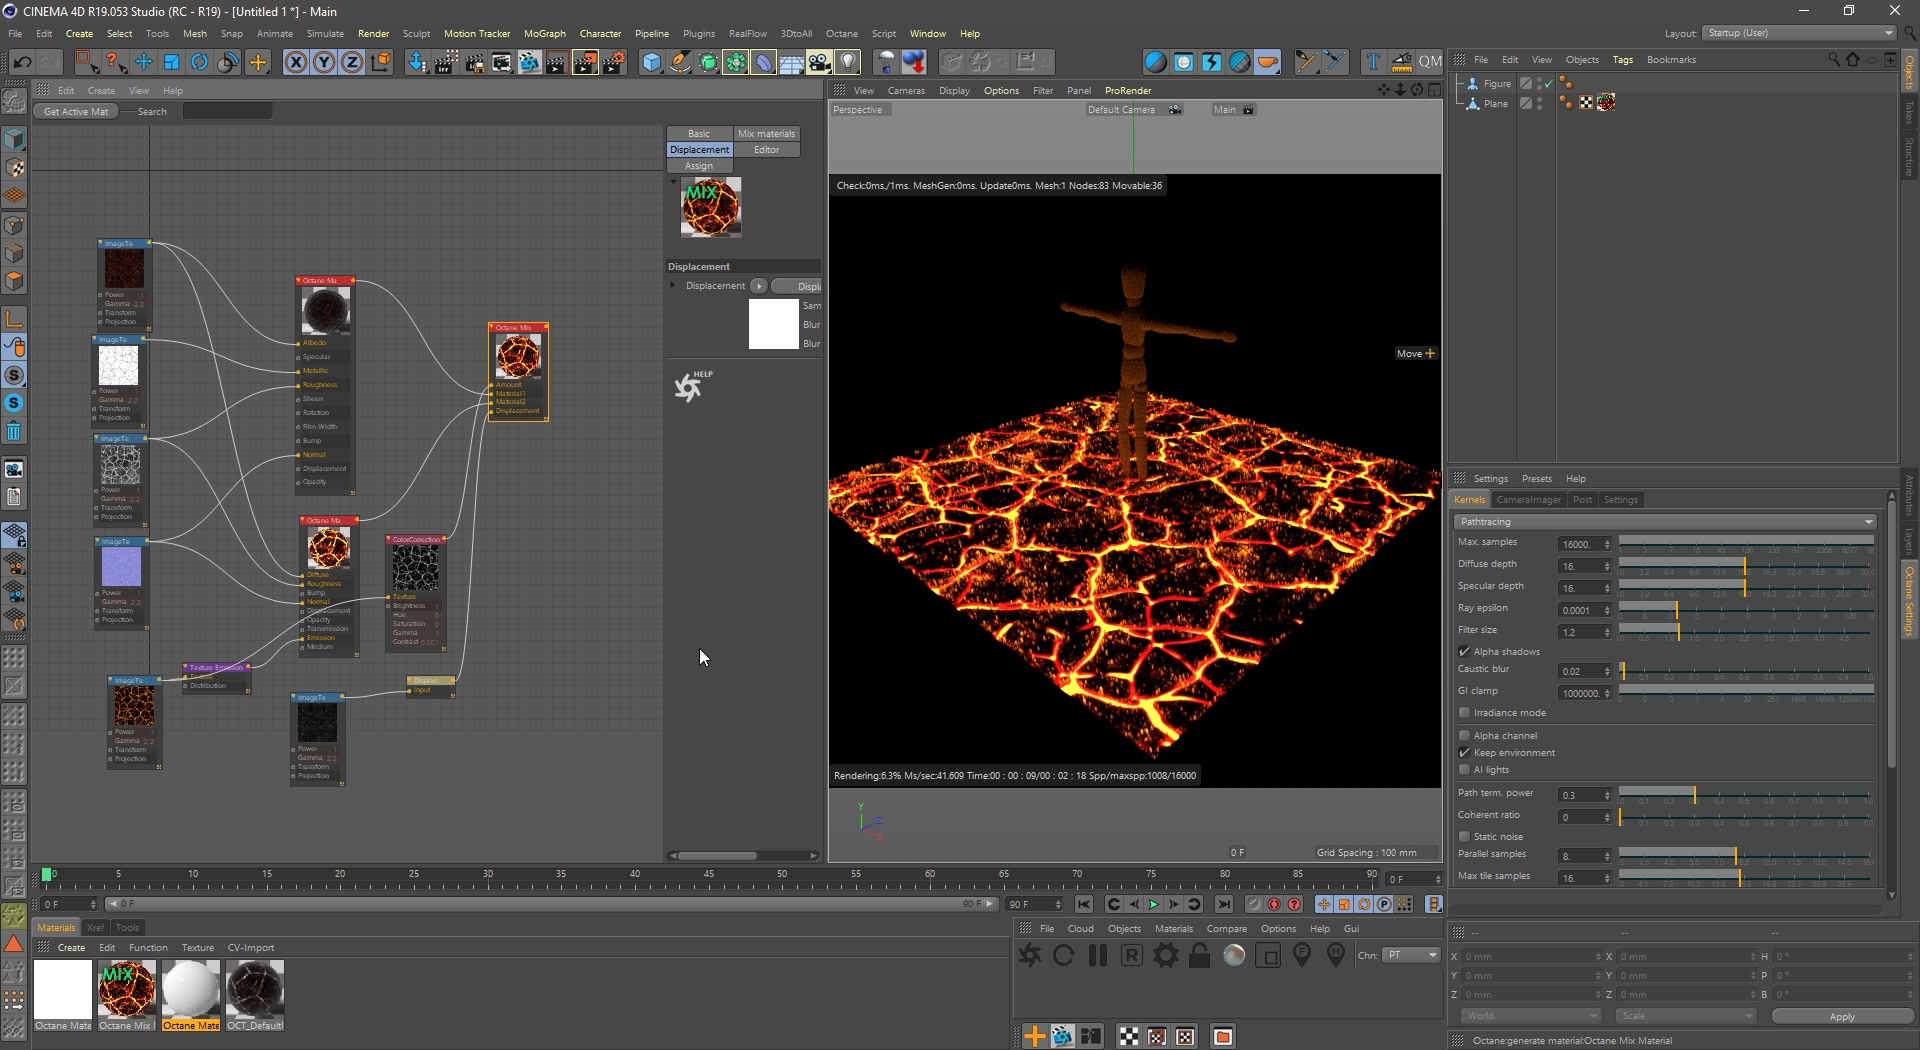Image resolution: width=1920 pixels, height=1050 pixels.
Task: Open the MoGraph menu
Action: (x=544, y=33)
